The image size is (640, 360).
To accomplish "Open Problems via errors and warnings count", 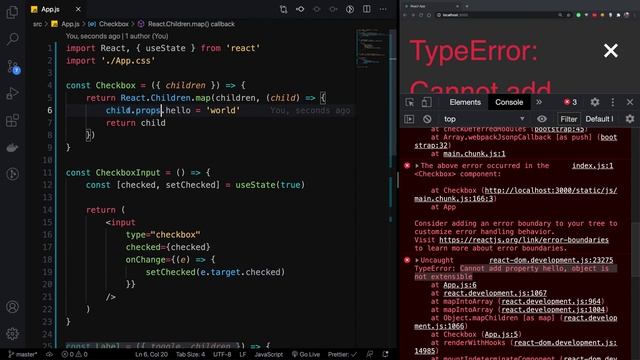I will pos(74,354).
